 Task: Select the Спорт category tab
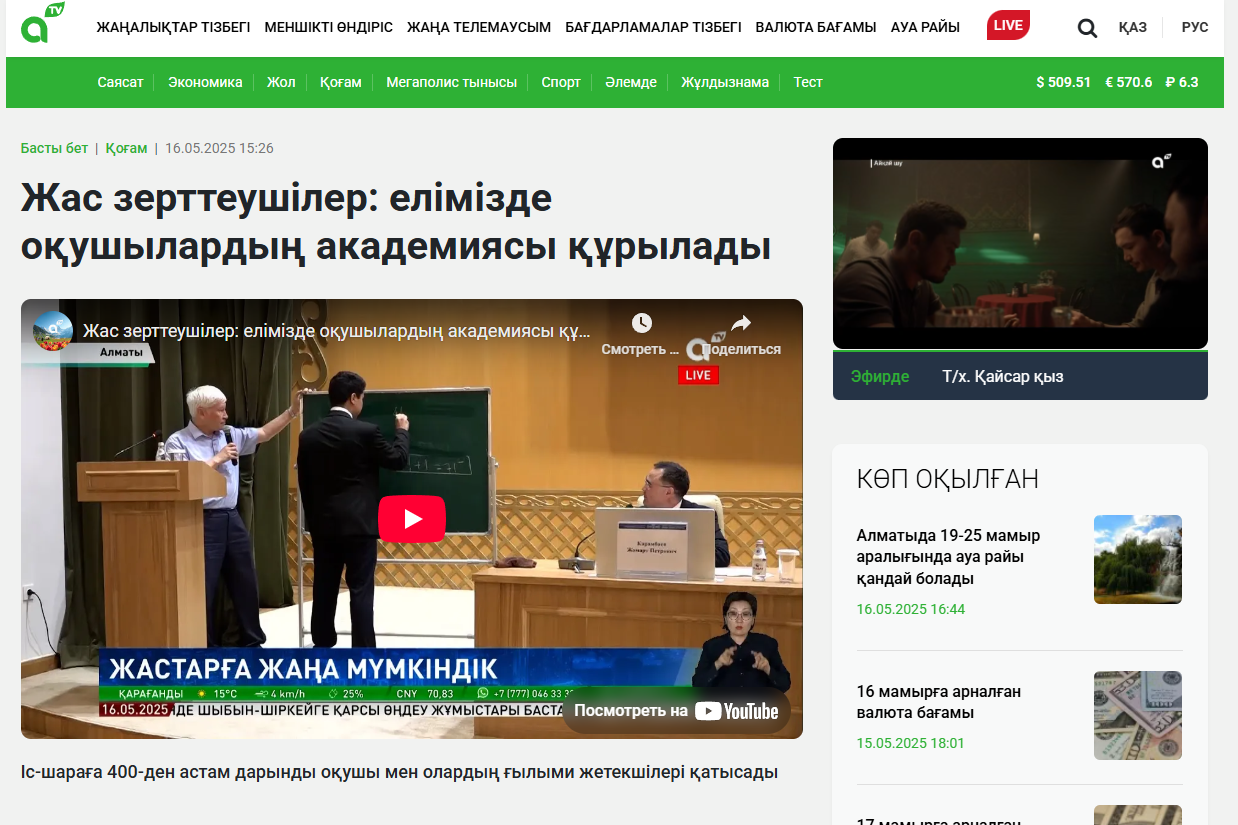(561, 82)
